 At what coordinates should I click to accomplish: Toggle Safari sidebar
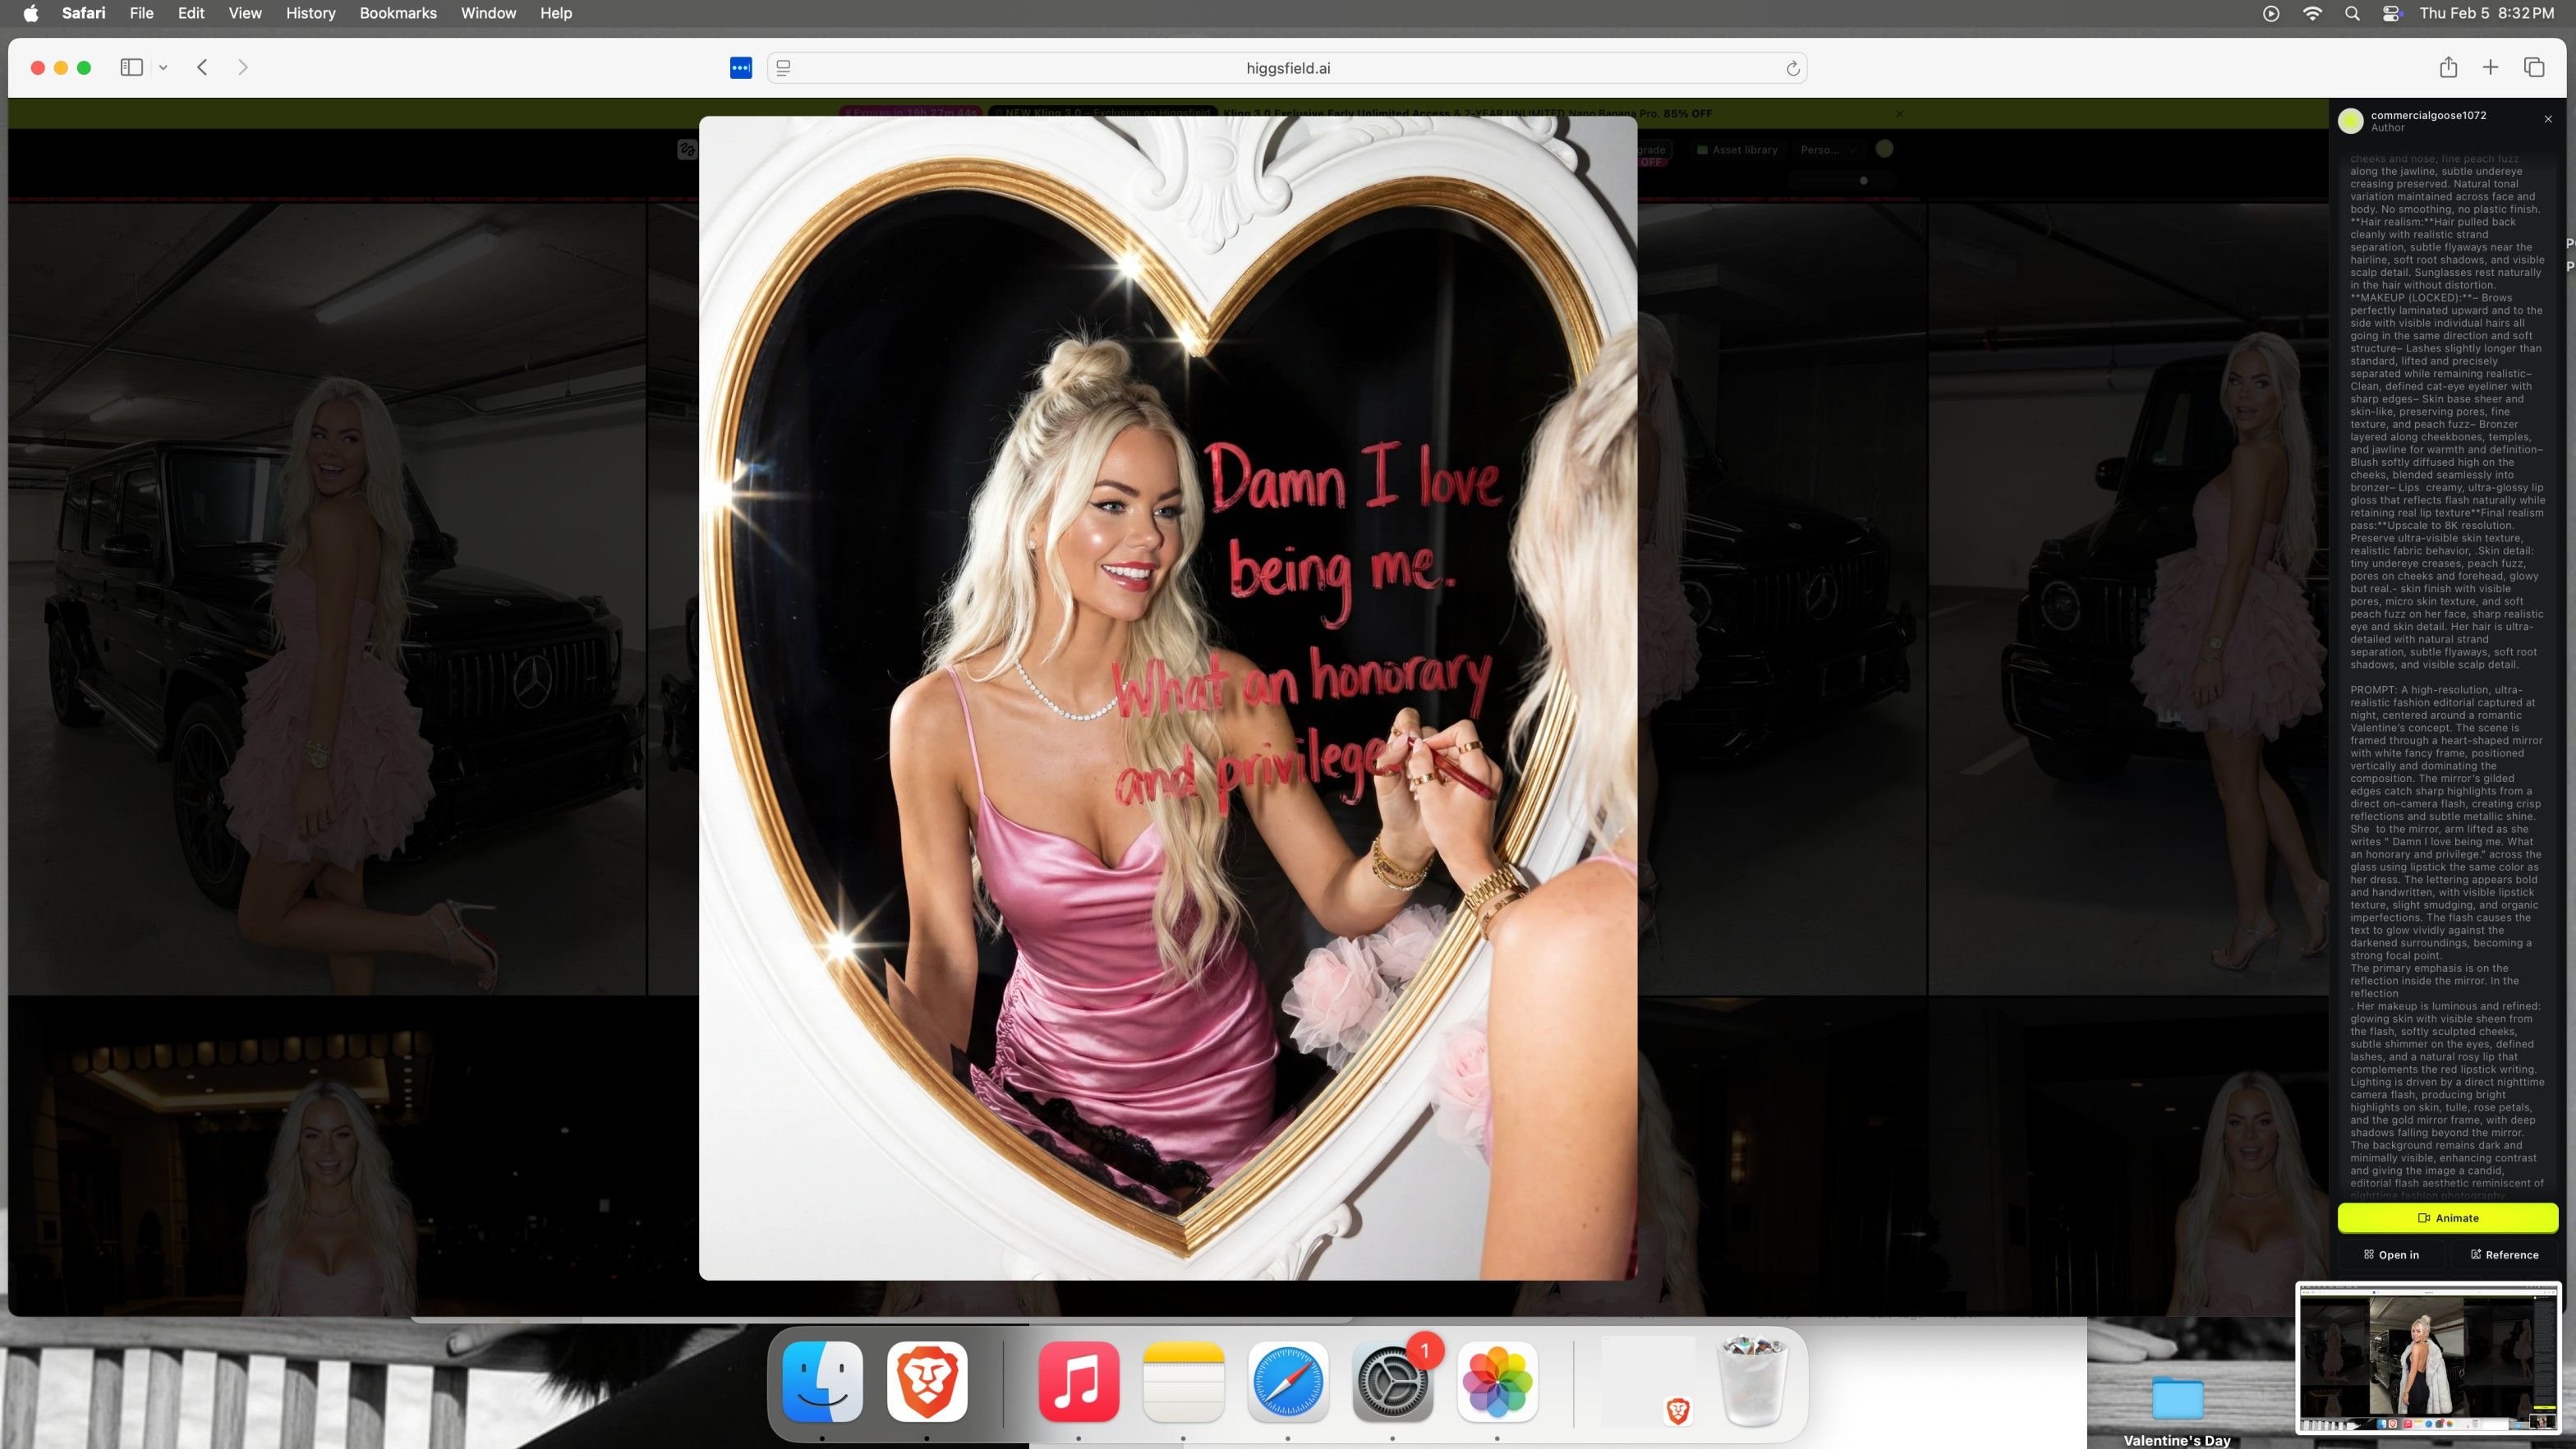click(131, 67)
